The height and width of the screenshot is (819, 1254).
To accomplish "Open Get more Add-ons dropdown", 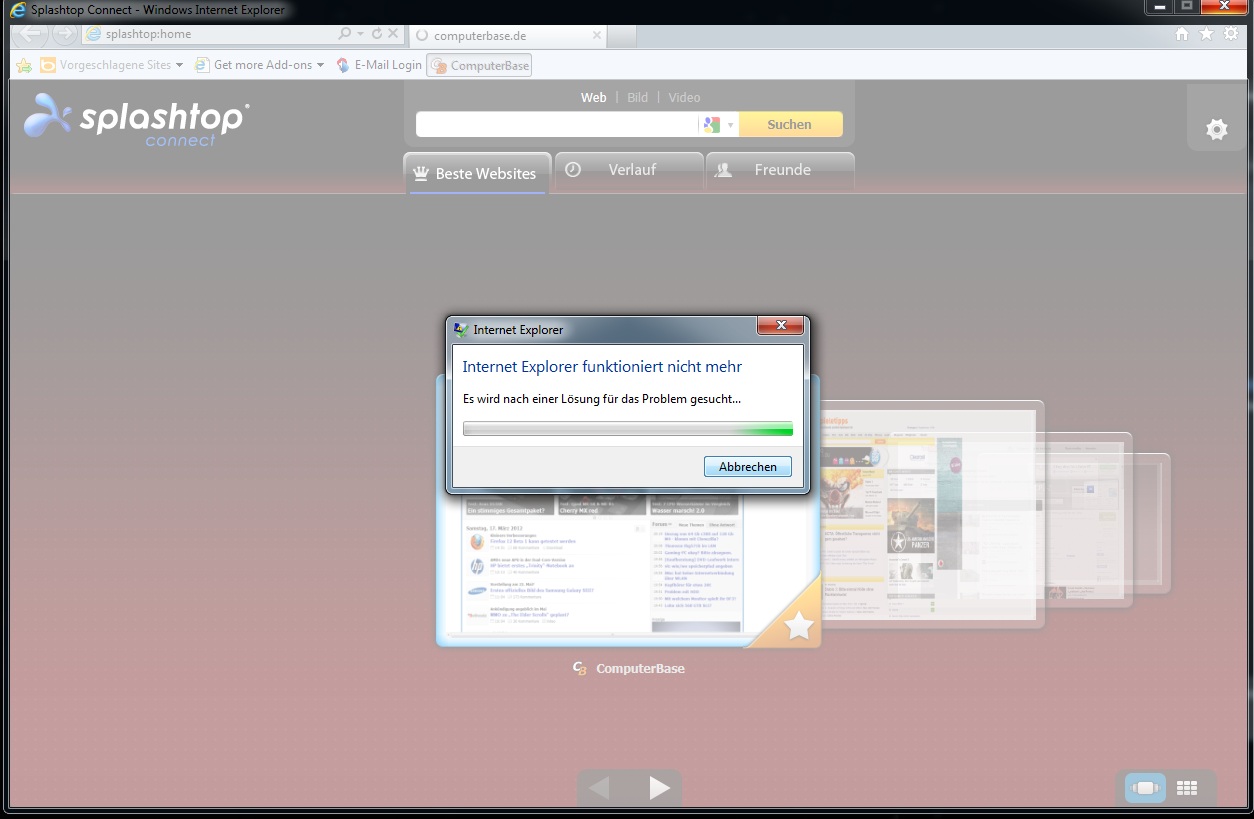I will coord(259,65).
